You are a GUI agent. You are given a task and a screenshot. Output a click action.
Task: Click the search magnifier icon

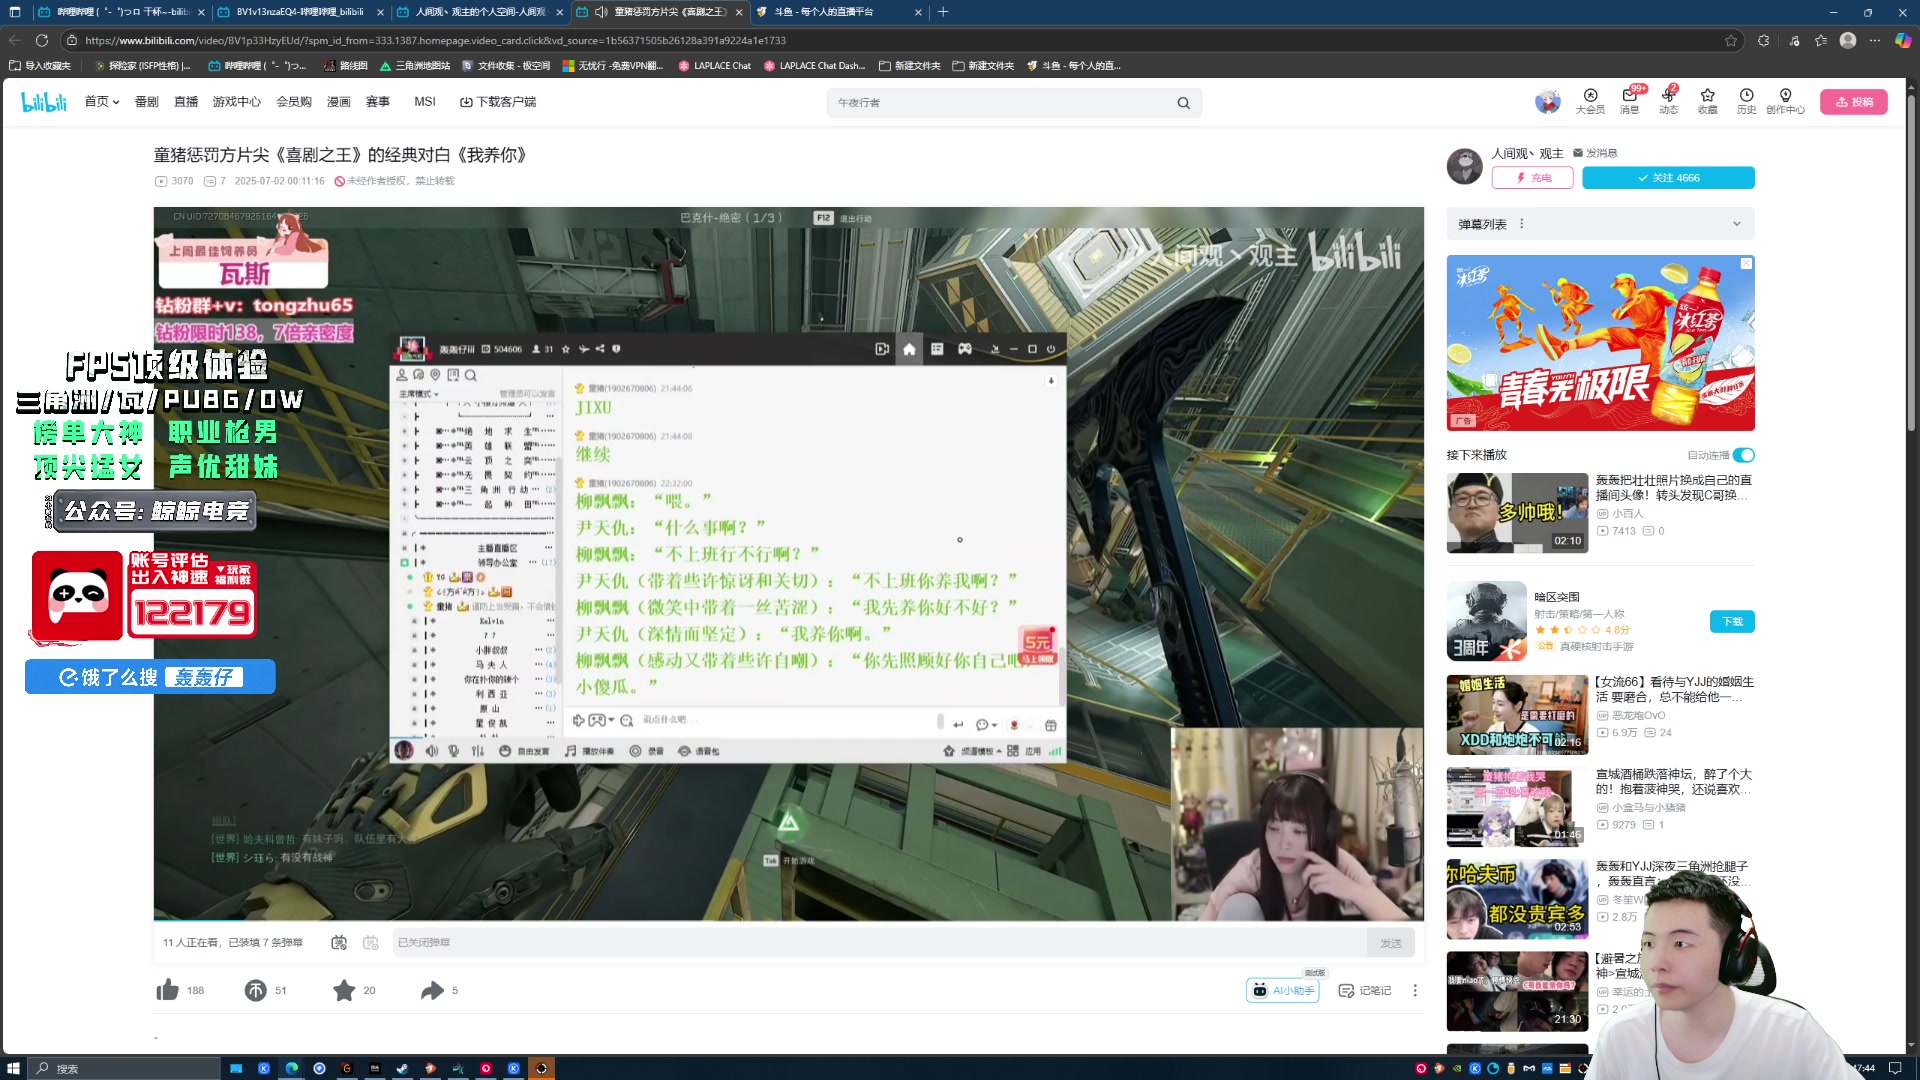(1183, 103)
